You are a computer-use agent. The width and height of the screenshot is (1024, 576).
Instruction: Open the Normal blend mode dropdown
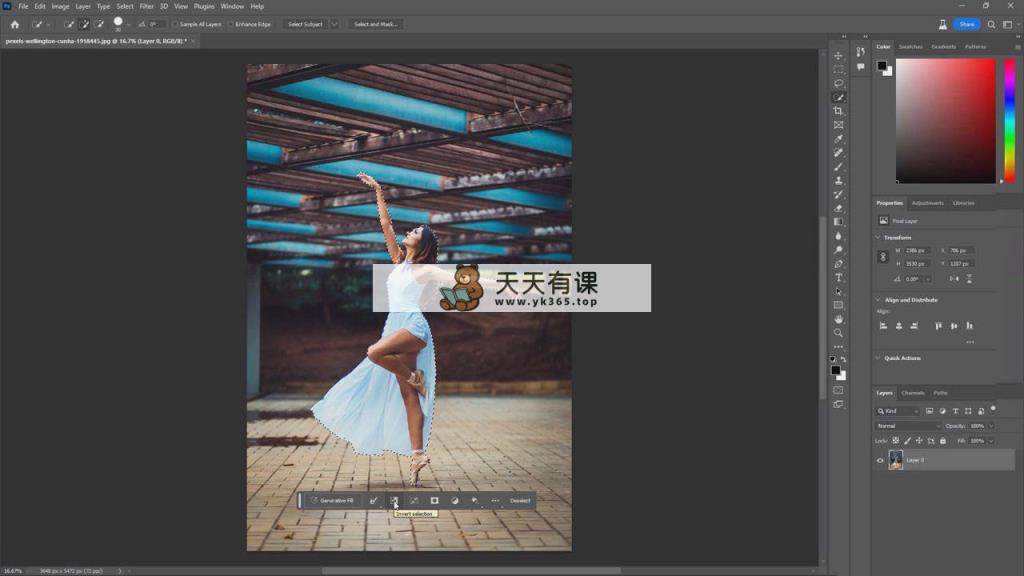(908, 426)
